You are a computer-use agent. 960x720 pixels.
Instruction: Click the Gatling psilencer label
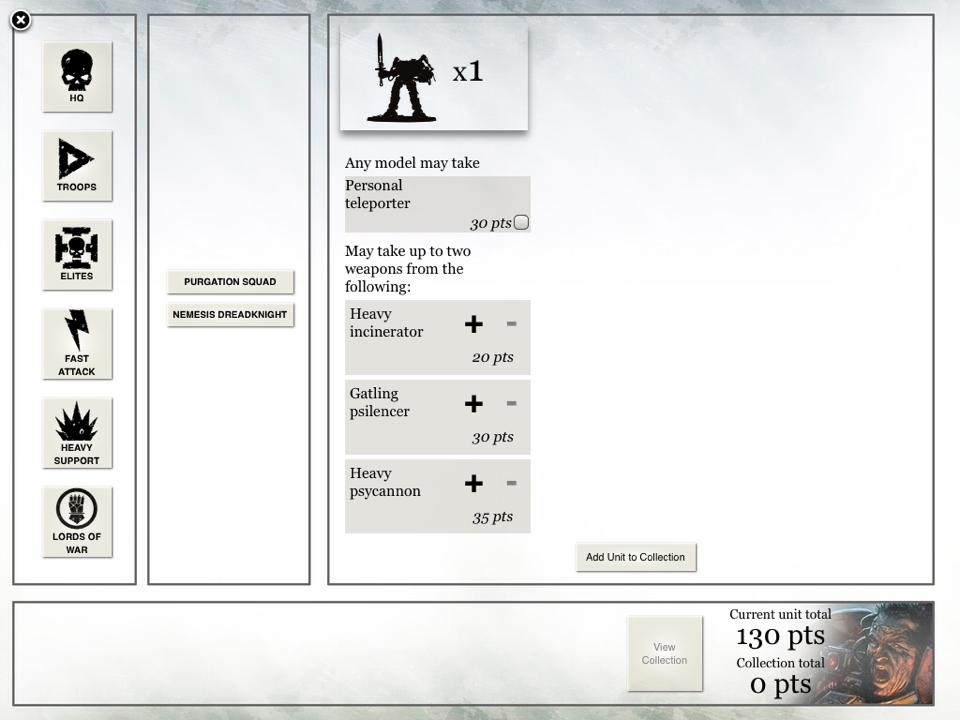tap(380, 402)
